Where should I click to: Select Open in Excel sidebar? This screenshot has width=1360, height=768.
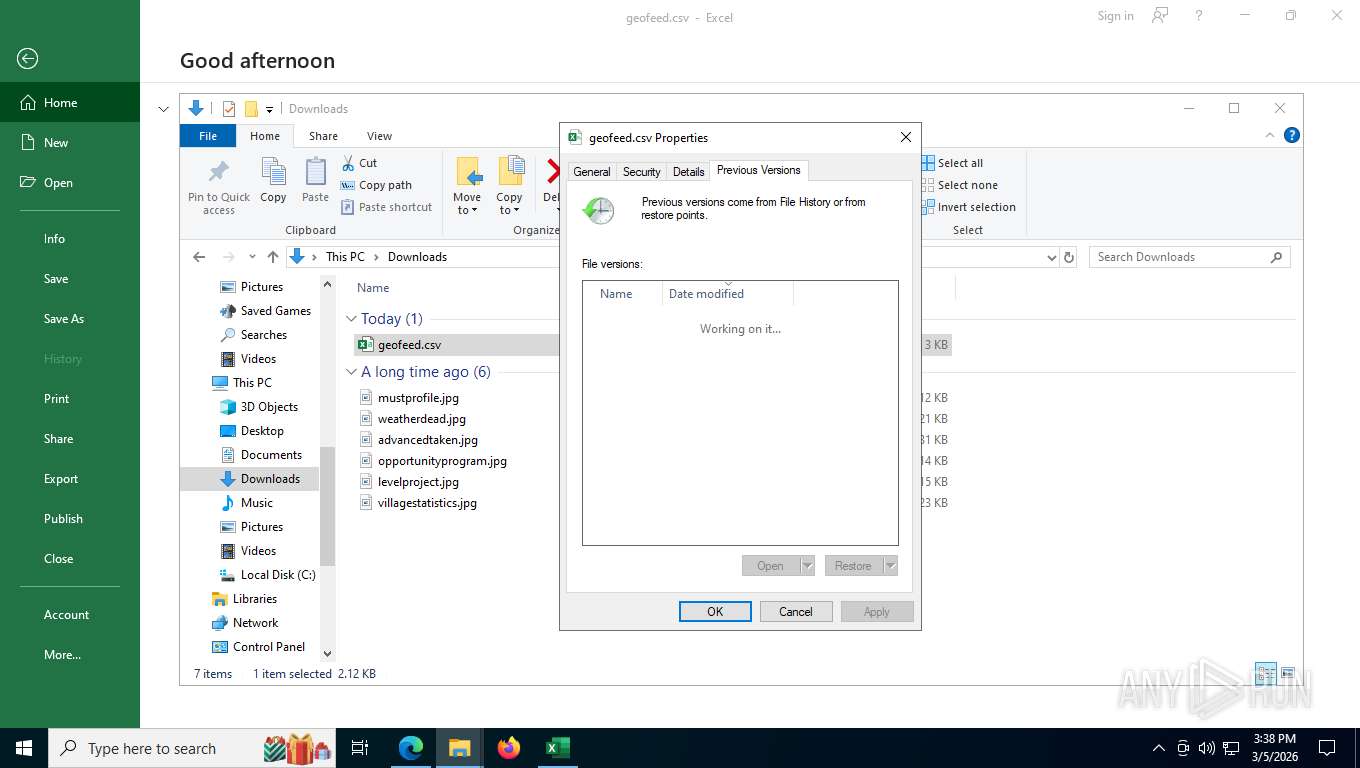(x=70, y=182)
